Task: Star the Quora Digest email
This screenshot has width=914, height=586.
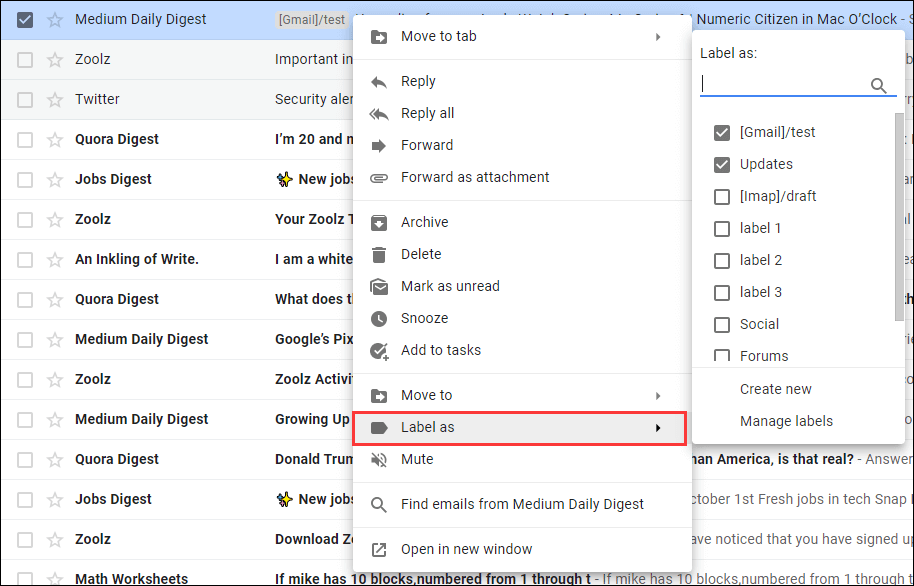Action: point(54,139)
